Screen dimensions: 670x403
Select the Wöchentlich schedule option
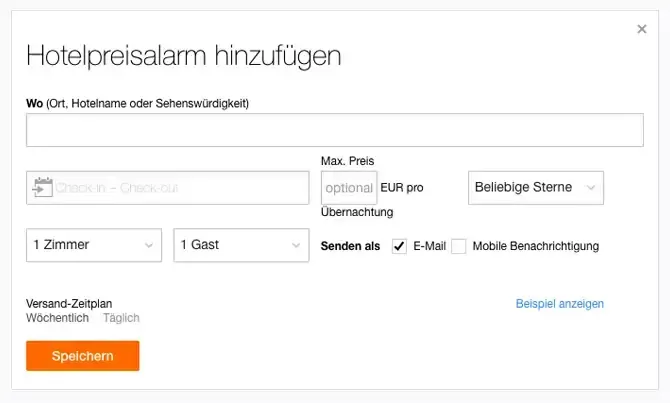57,318
